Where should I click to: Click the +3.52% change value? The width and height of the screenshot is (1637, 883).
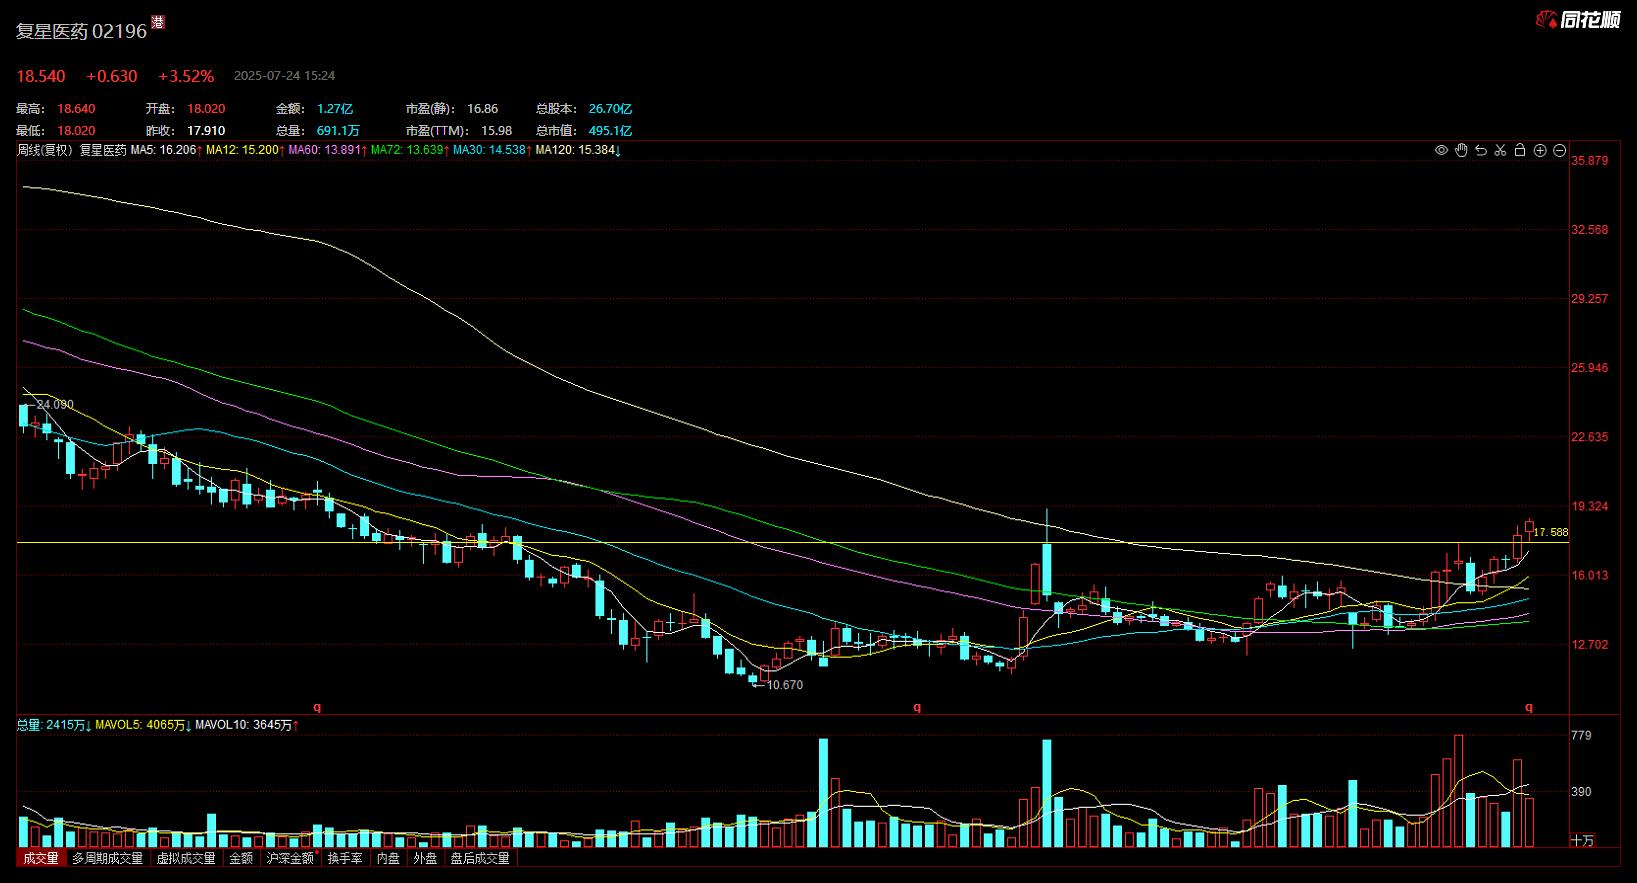(186, 76)
